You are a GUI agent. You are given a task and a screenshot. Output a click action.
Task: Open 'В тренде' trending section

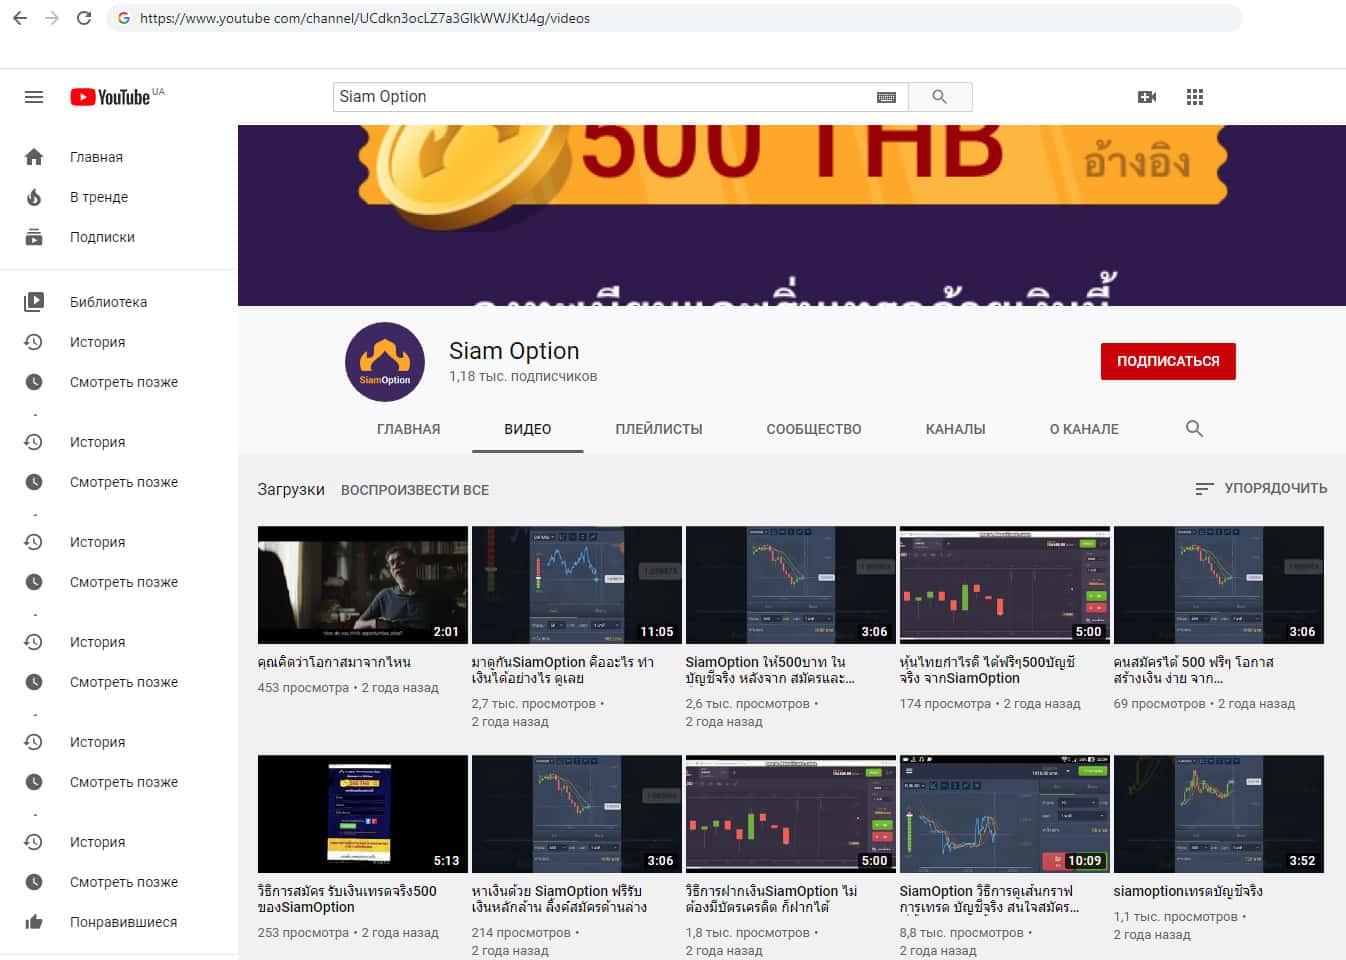[x=99, y=197]
